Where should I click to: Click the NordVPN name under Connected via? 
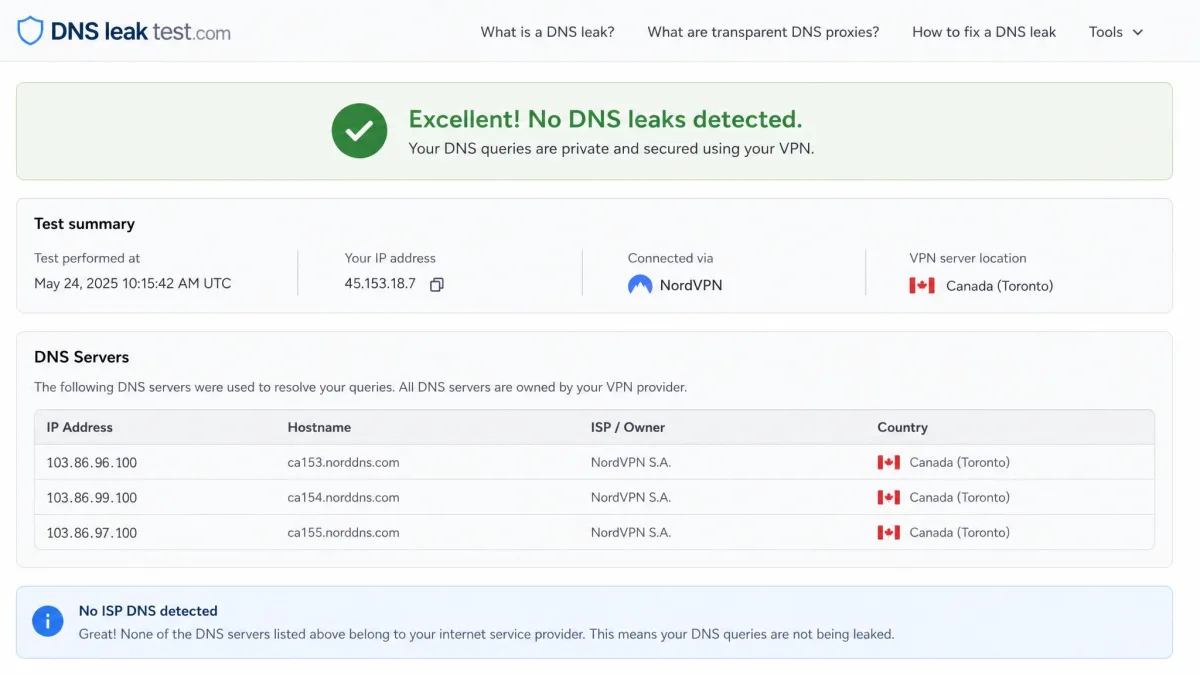pos(691,285)
